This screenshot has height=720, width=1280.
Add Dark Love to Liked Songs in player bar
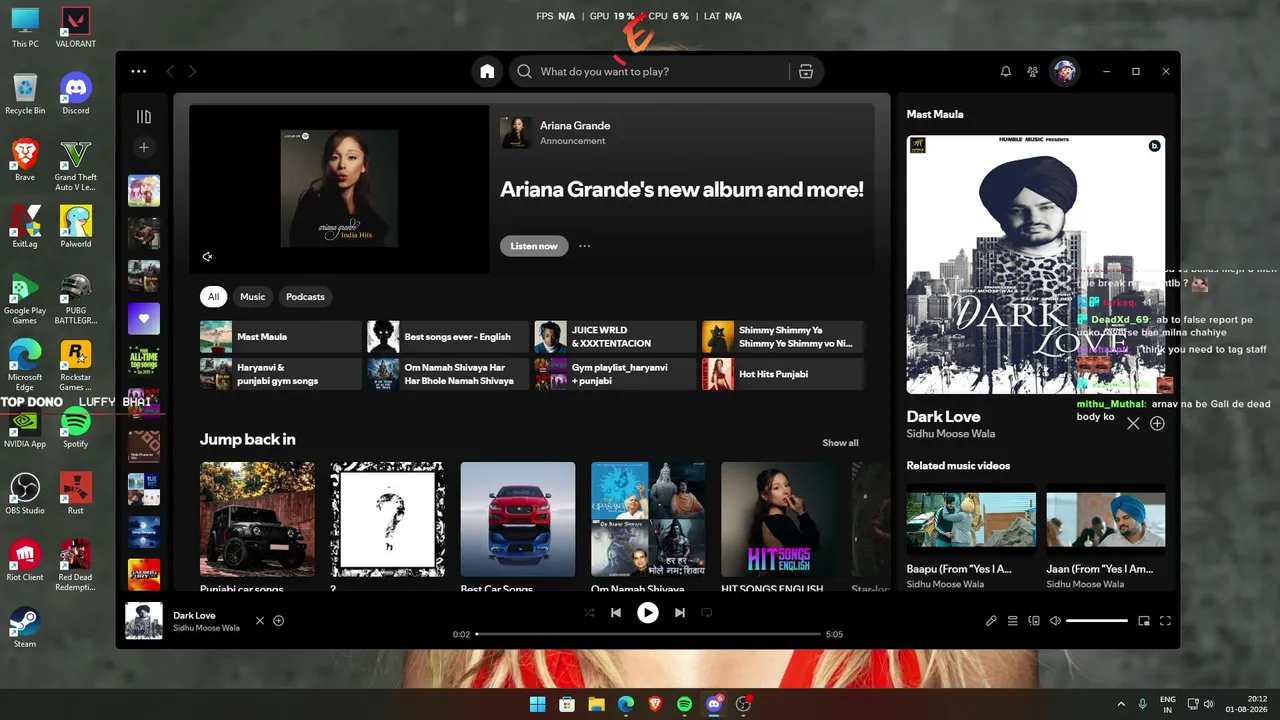click(279, 621)
